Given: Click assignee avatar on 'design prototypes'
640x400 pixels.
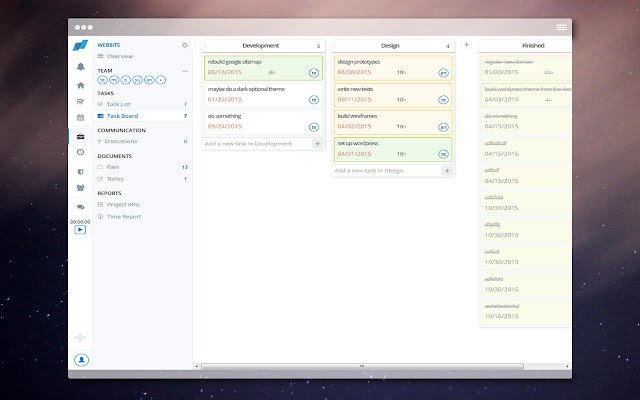Looking at the screenshot, I should (443, 73).
